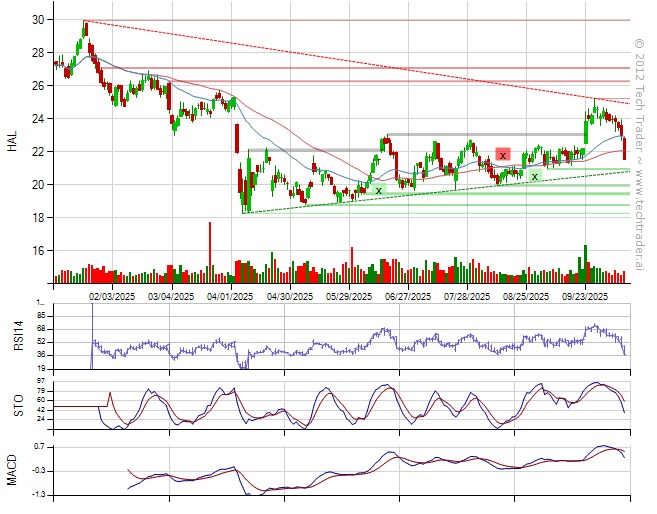657x514 pixels.
Task: Click the HAL ticker axis label
Action: pos(12,143)
